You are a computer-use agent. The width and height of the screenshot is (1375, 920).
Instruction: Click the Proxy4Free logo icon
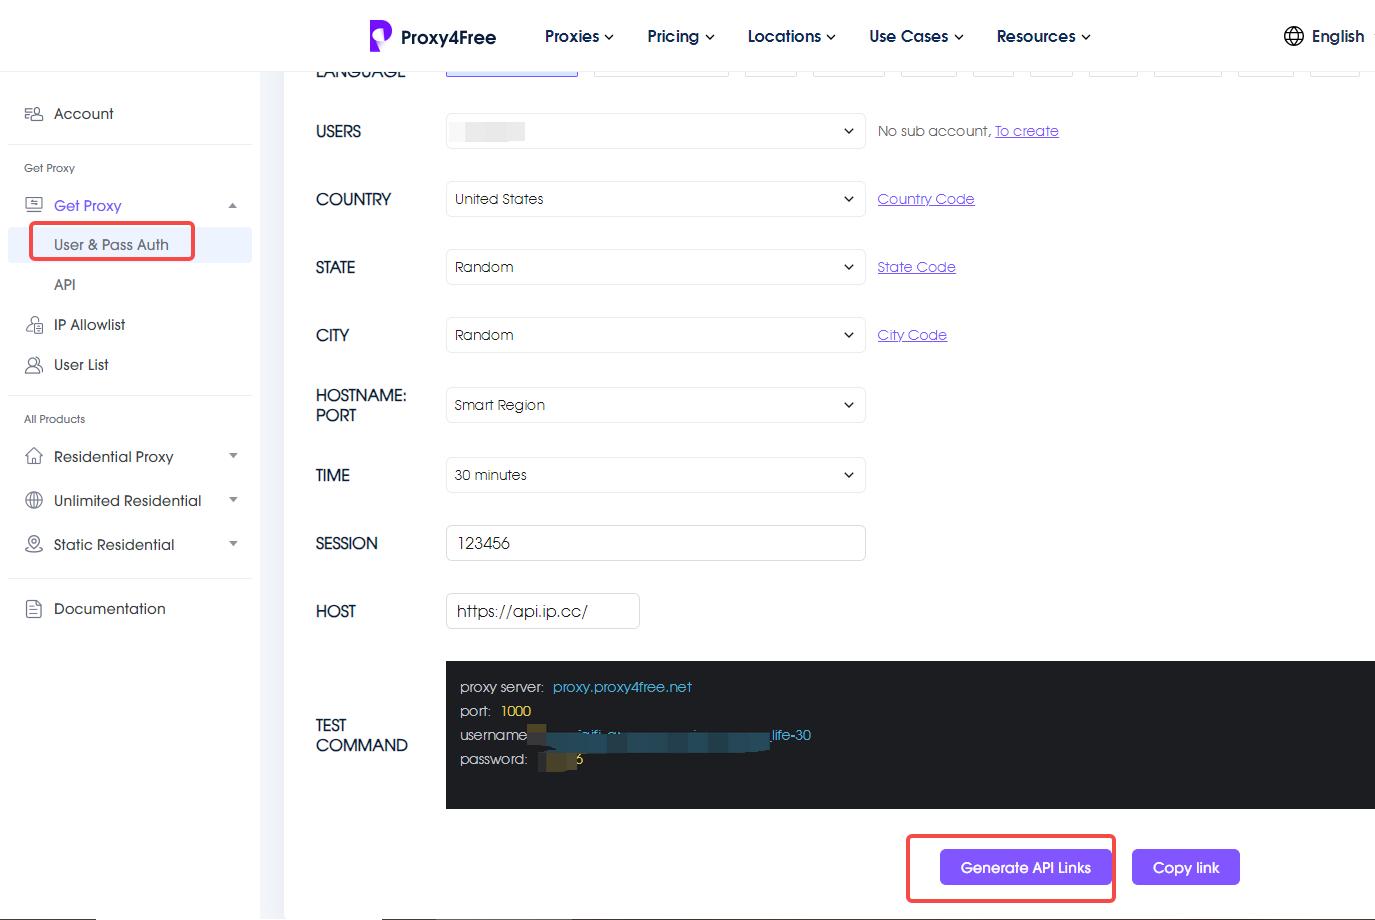[380, 36]
